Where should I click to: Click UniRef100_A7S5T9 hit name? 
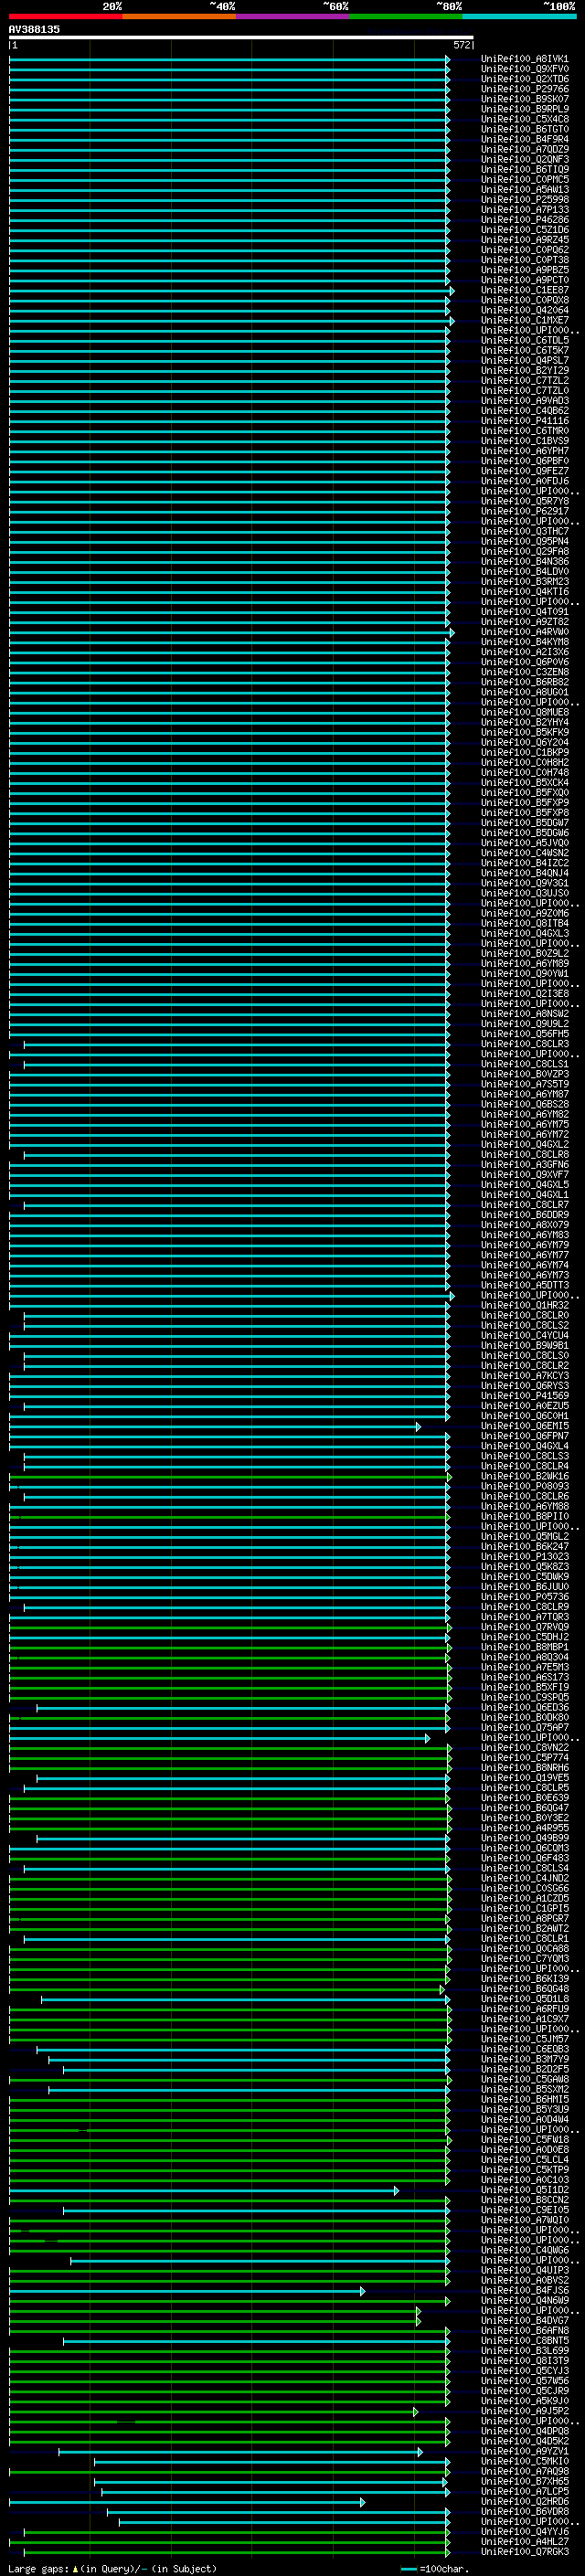click(x=525, y=1084)
